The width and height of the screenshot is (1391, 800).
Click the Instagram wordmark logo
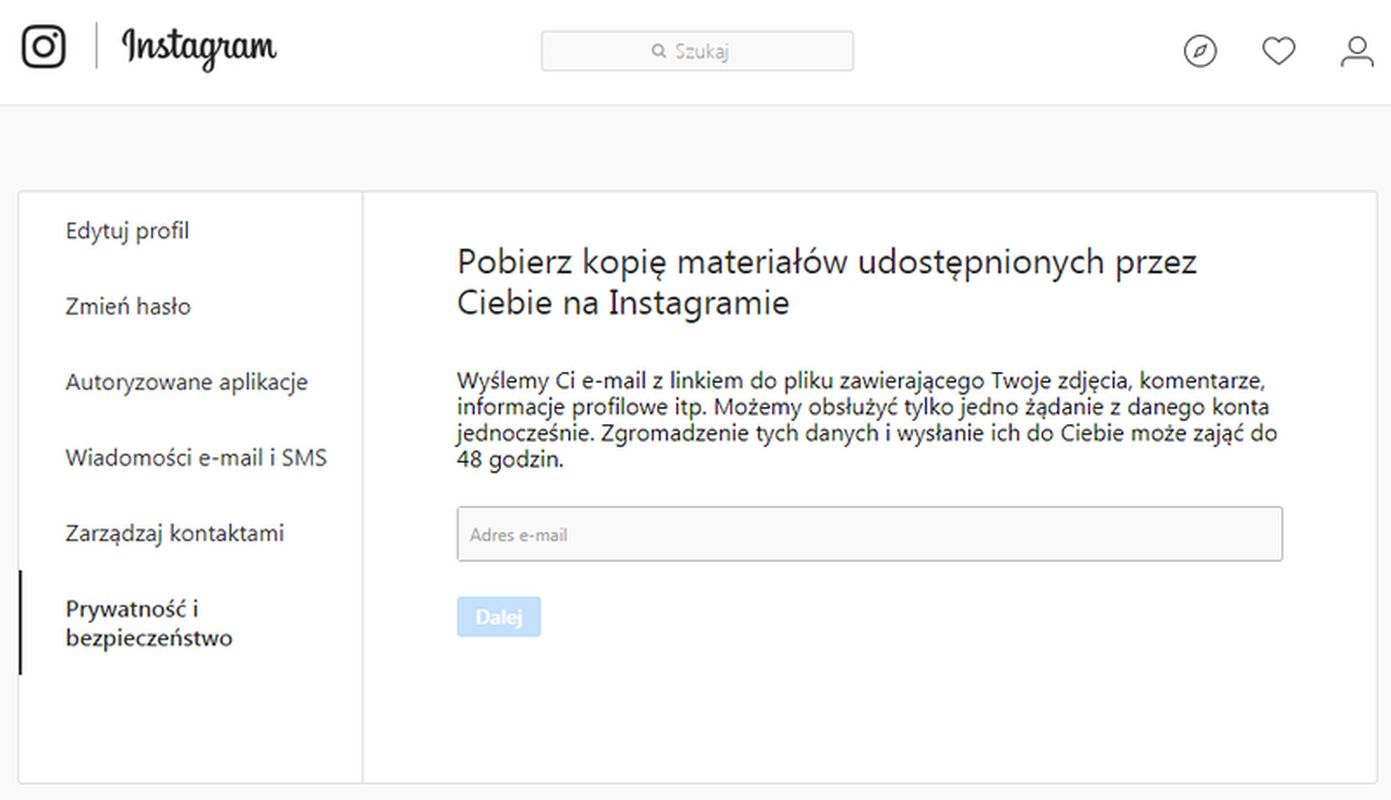199,48
